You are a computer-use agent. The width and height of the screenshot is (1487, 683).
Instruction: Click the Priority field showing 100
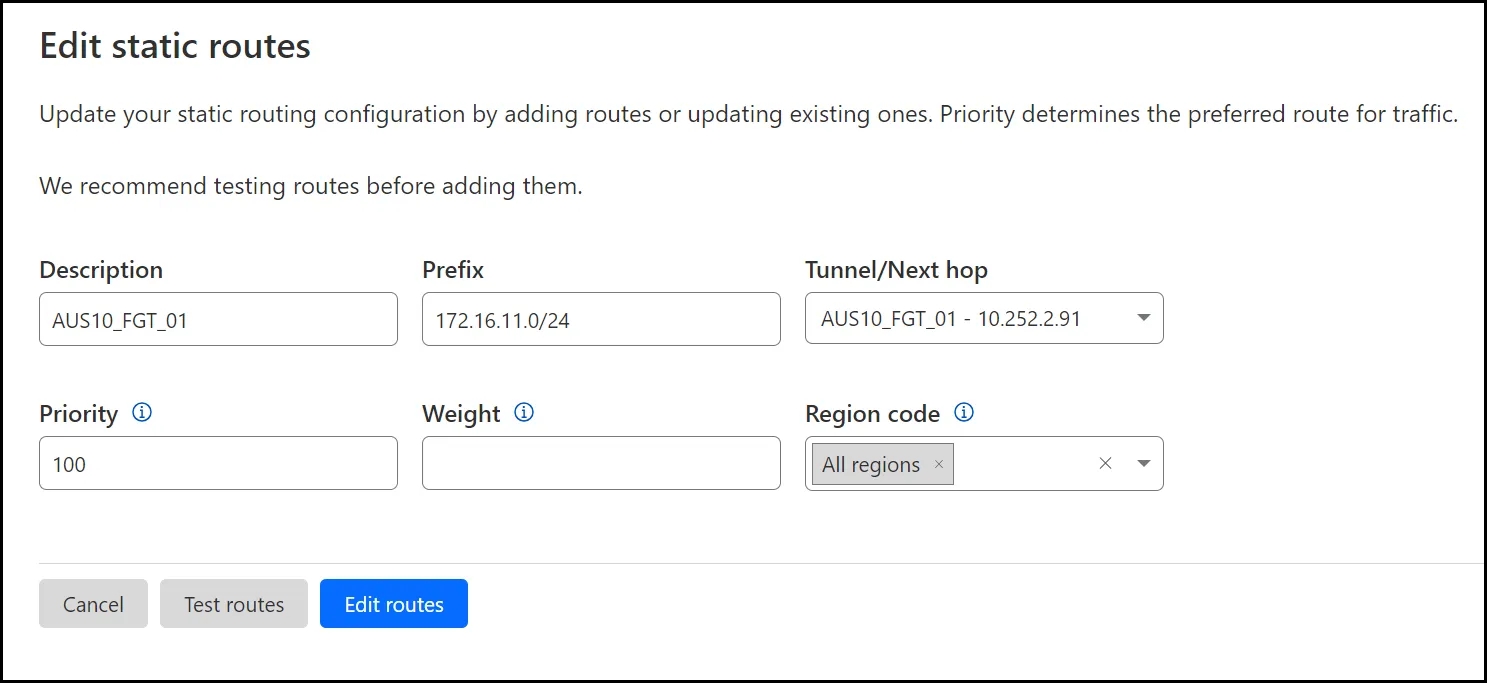[x=218, y=463]
